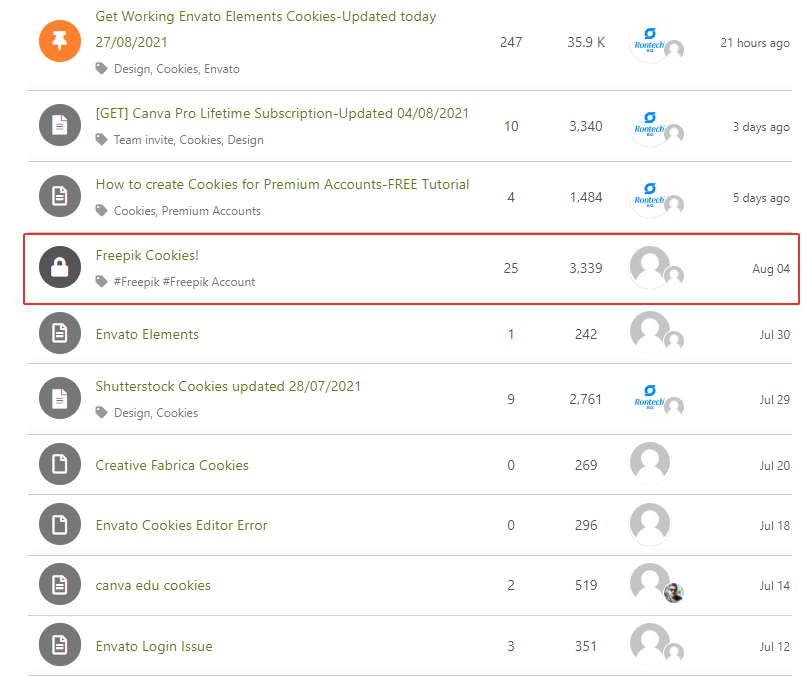This screenshot has height=676, width=802.
Task: Click the lock icon beside Freepik Cookies
Action: pos(60,267)
